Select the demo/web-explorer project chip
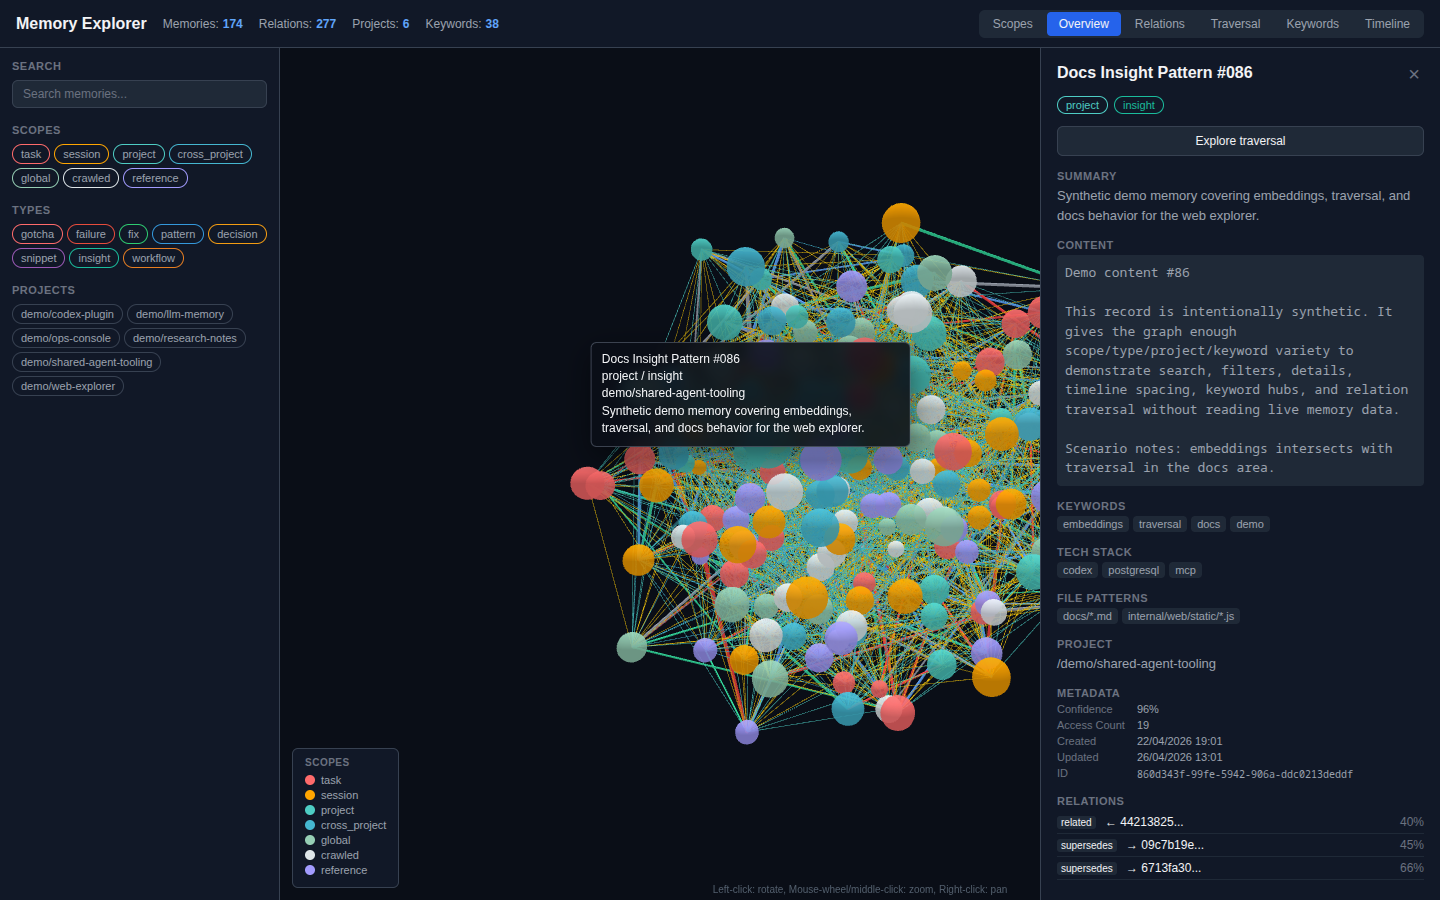 coord(68,386)
